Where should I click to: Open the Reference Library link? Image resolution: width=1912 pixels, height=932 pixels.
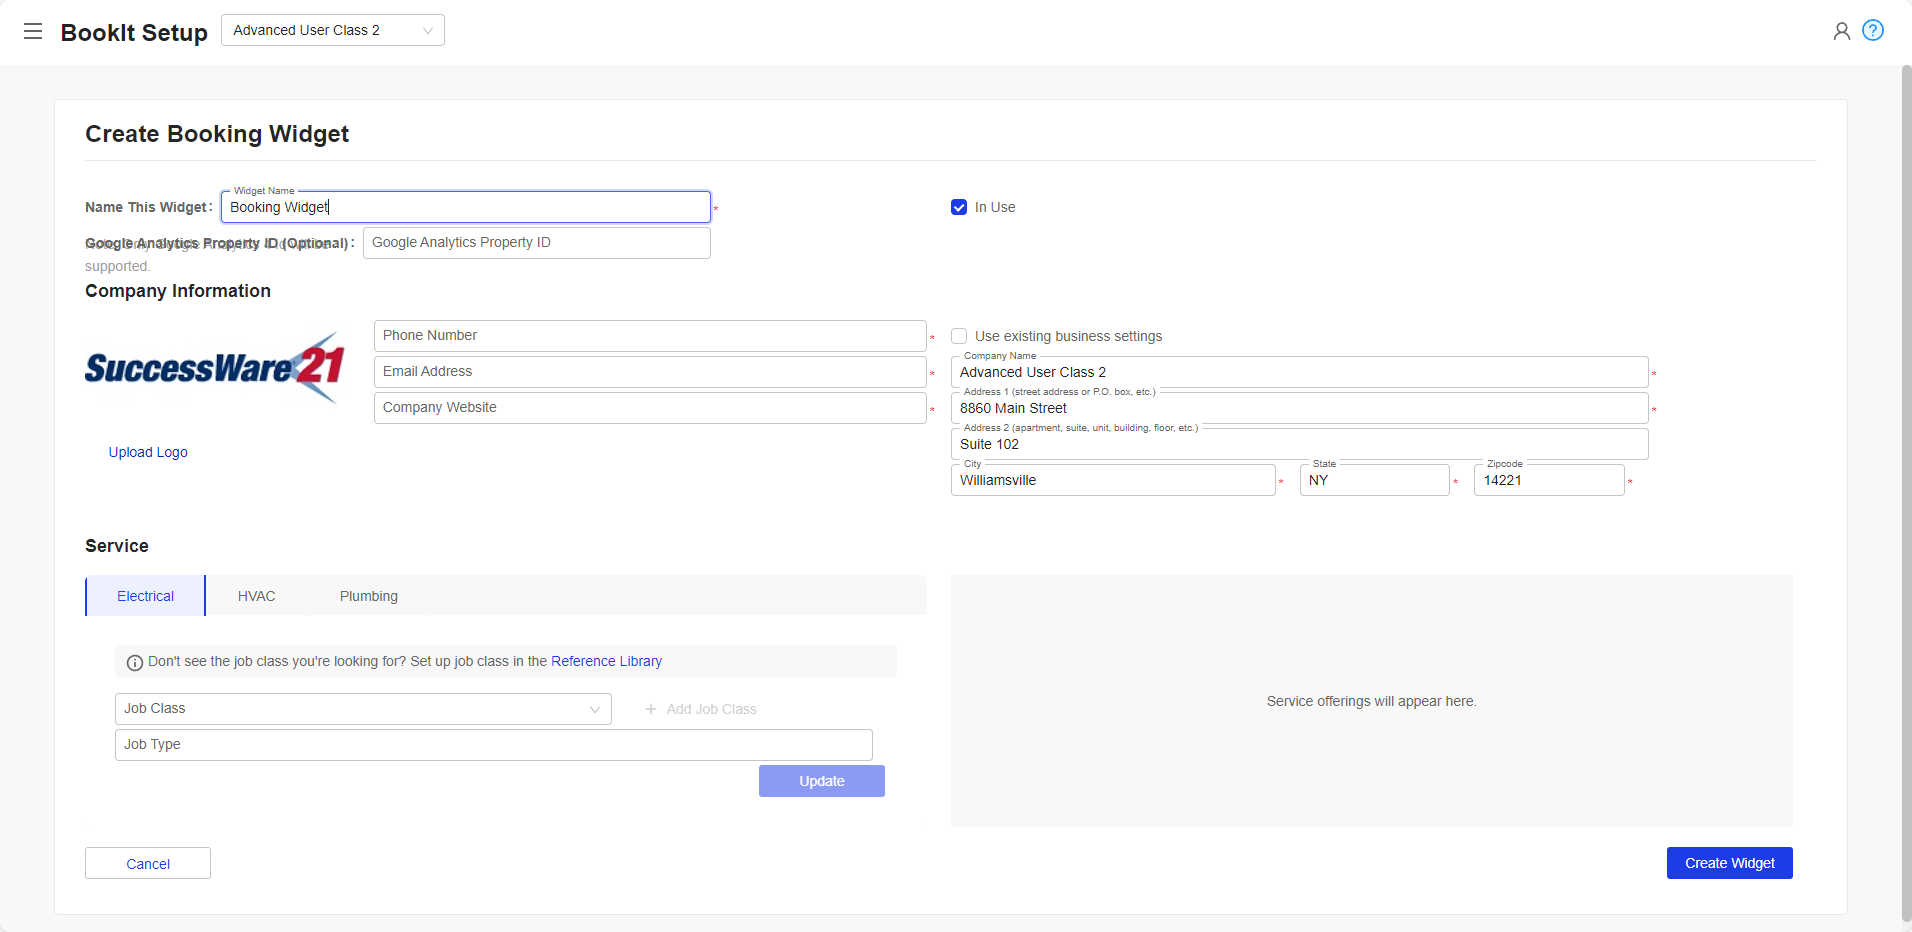pos(606,661)
